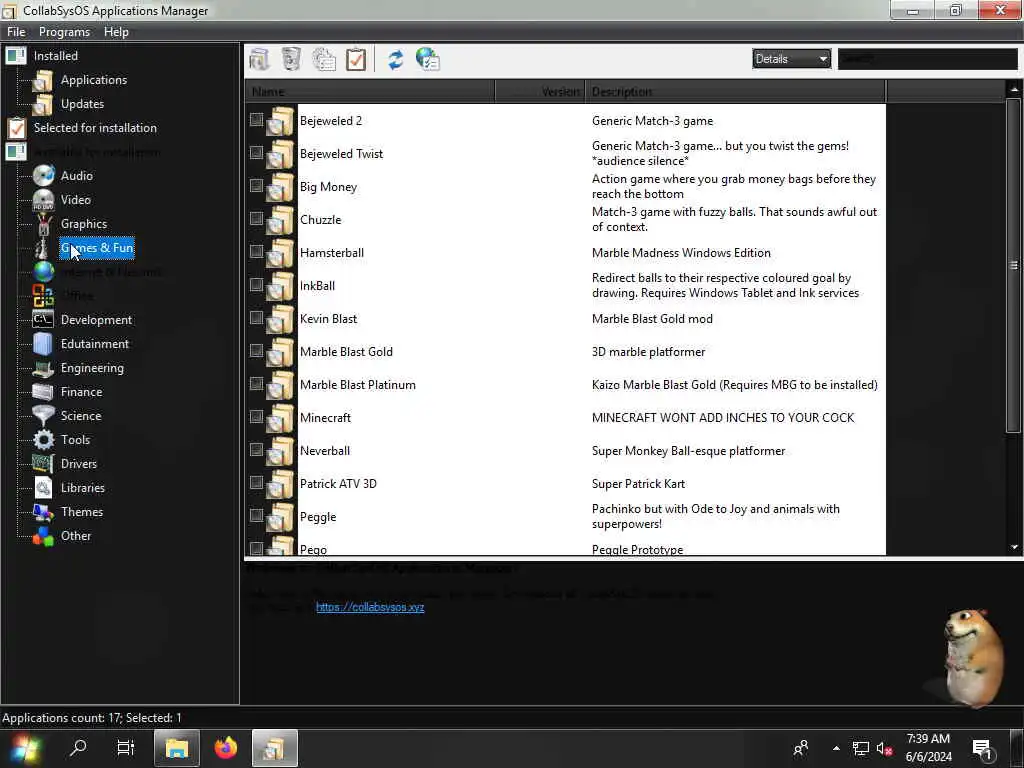Select the Games & Fun category
The height and width of the screenshot is (768, 1024).
pos(97,248)
